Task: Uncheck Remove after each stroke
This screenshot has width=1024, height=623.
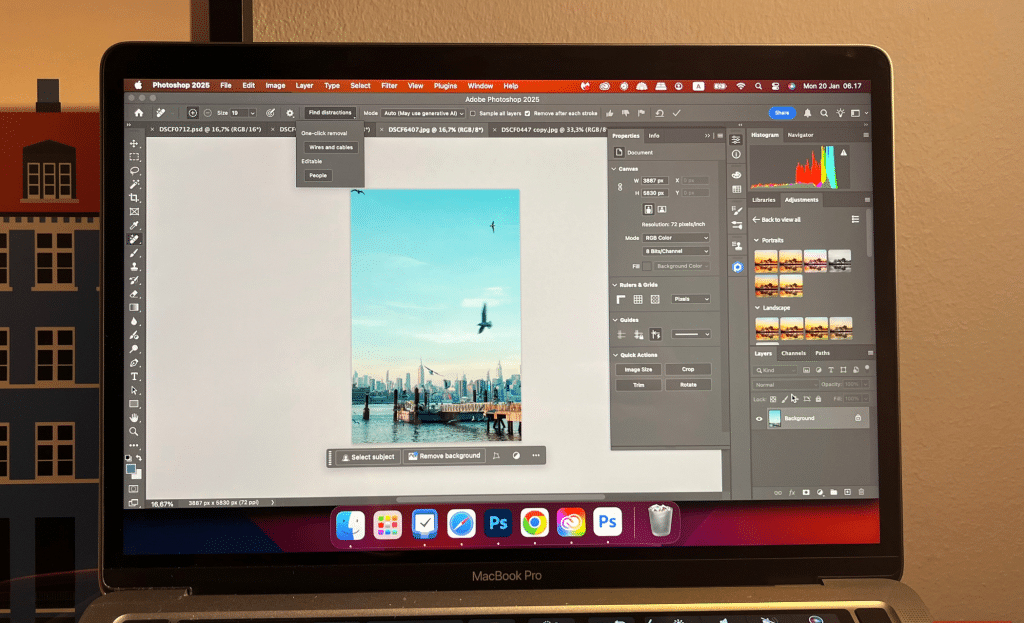Action: (528, 113)
